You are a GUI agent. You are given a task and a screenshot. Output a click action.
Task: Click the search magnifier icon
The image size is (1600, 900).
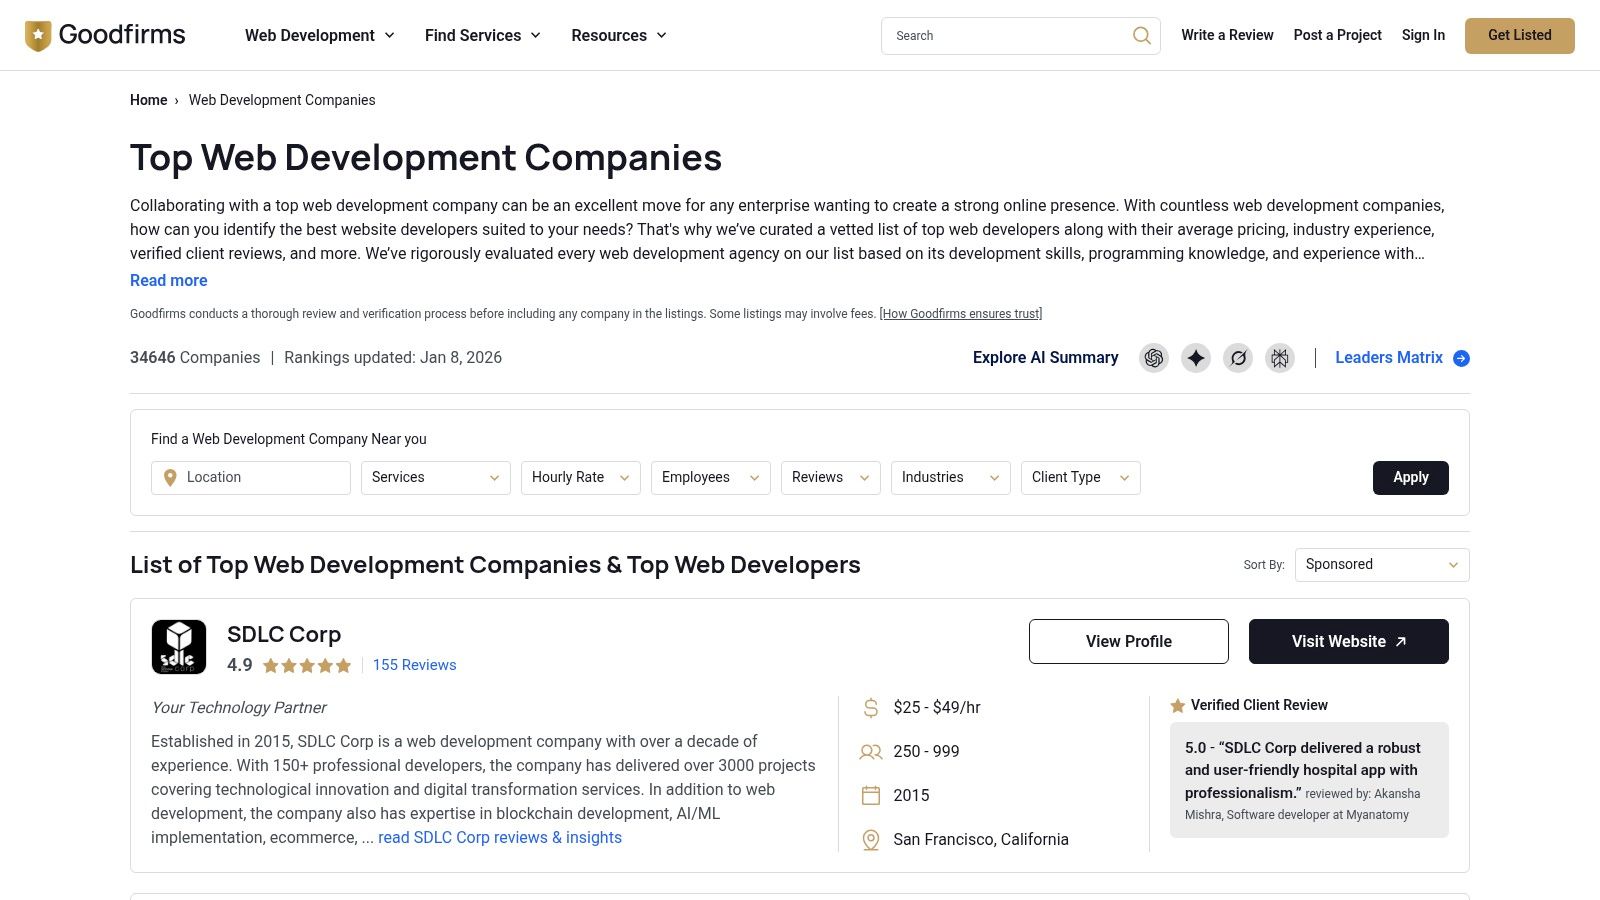[x=1141, y=36]
